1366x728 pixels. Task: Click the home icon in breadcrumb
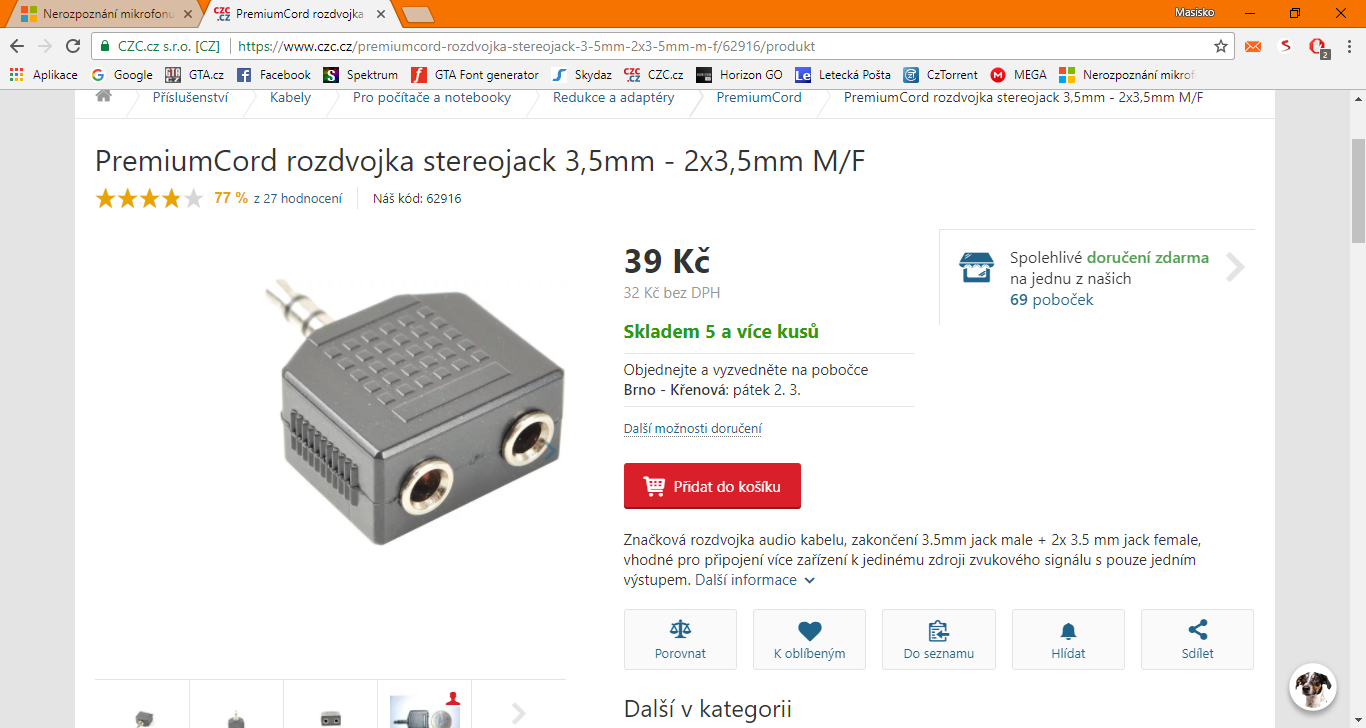[103, 97]
